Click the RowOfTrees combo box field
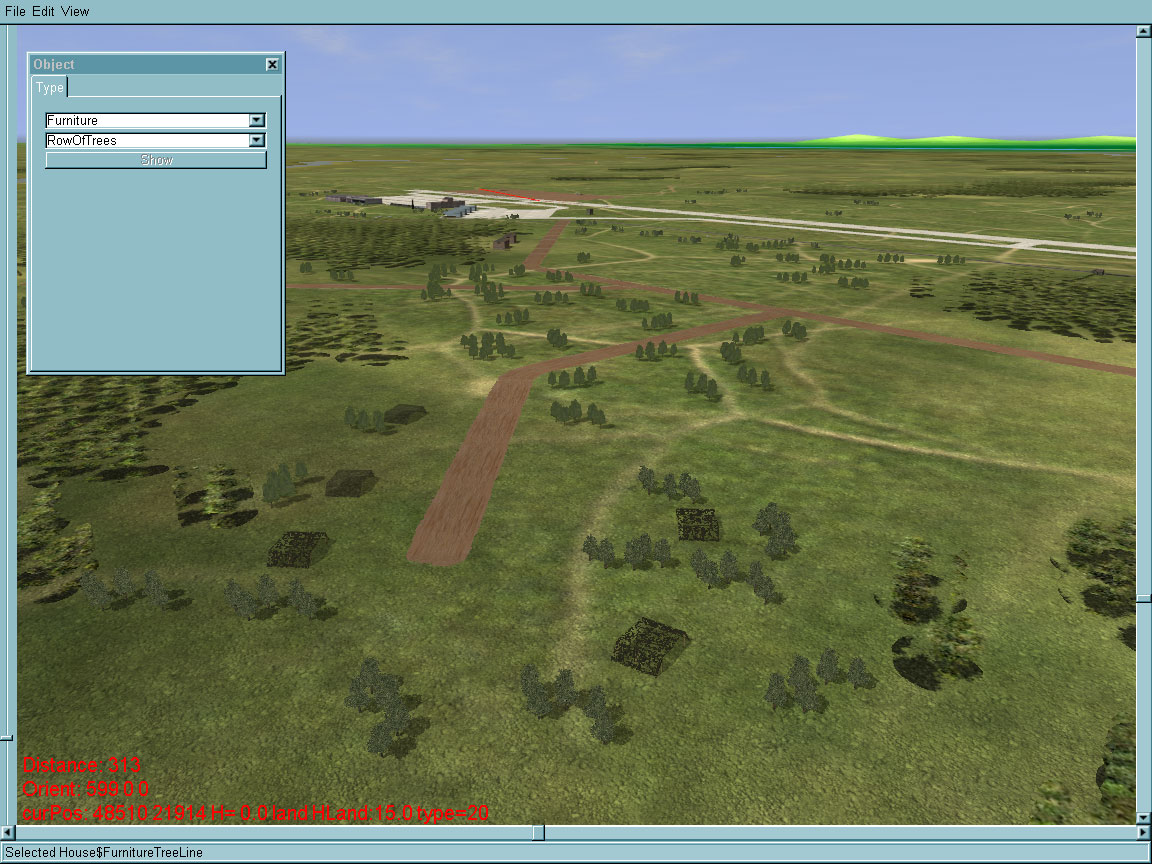This screenshot has height=864, width=1152. (x=146, y=140)
